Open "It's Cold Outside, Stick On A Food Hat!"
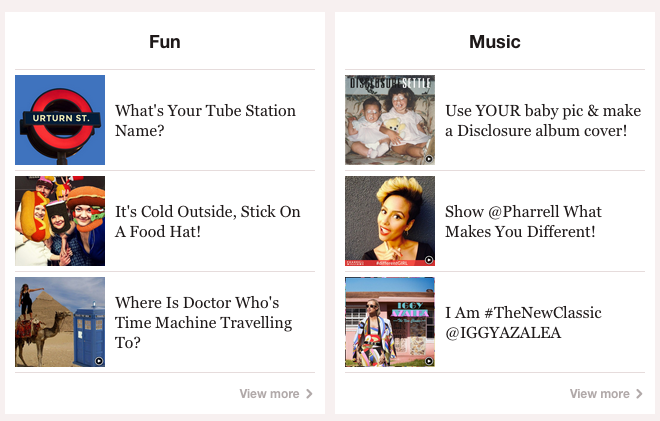 (x=208, y=221)
